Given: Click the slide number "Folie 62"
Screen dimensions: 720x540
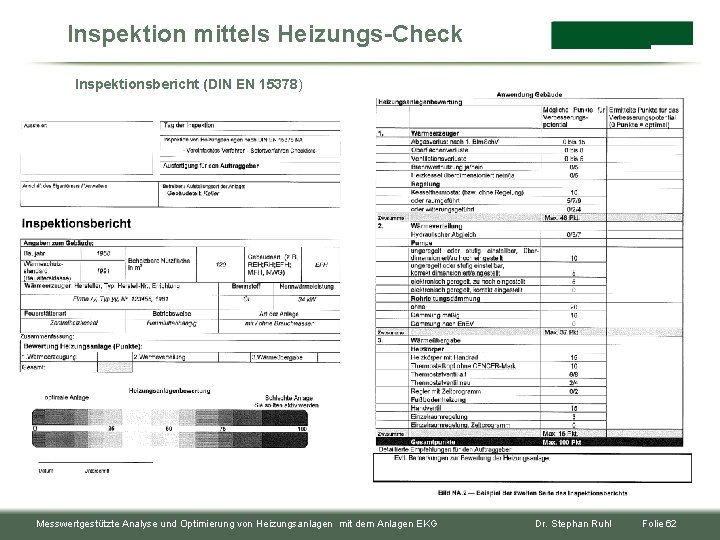Looking at the screenshot, I should (659, 524).
